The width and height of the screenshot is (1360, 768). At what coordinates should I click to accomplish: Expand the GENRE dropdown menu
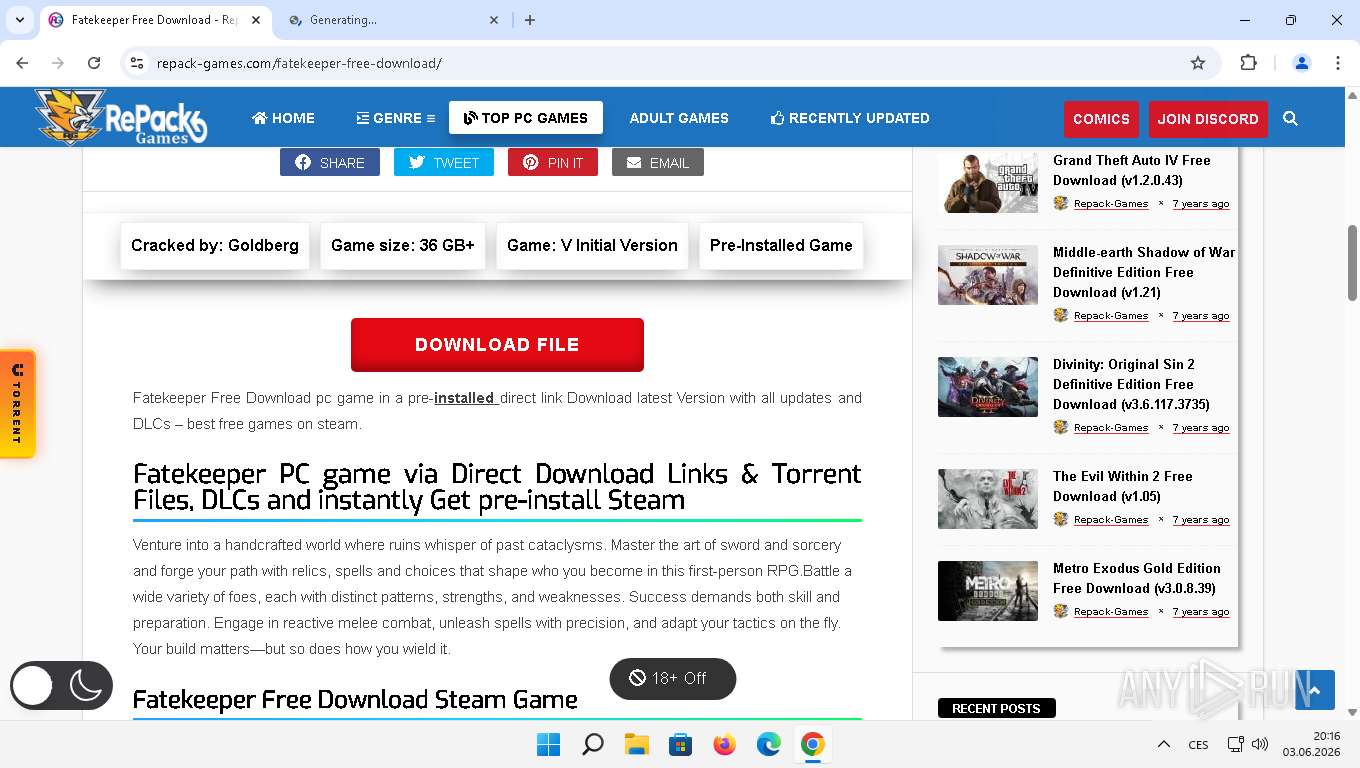coord(396,118)
